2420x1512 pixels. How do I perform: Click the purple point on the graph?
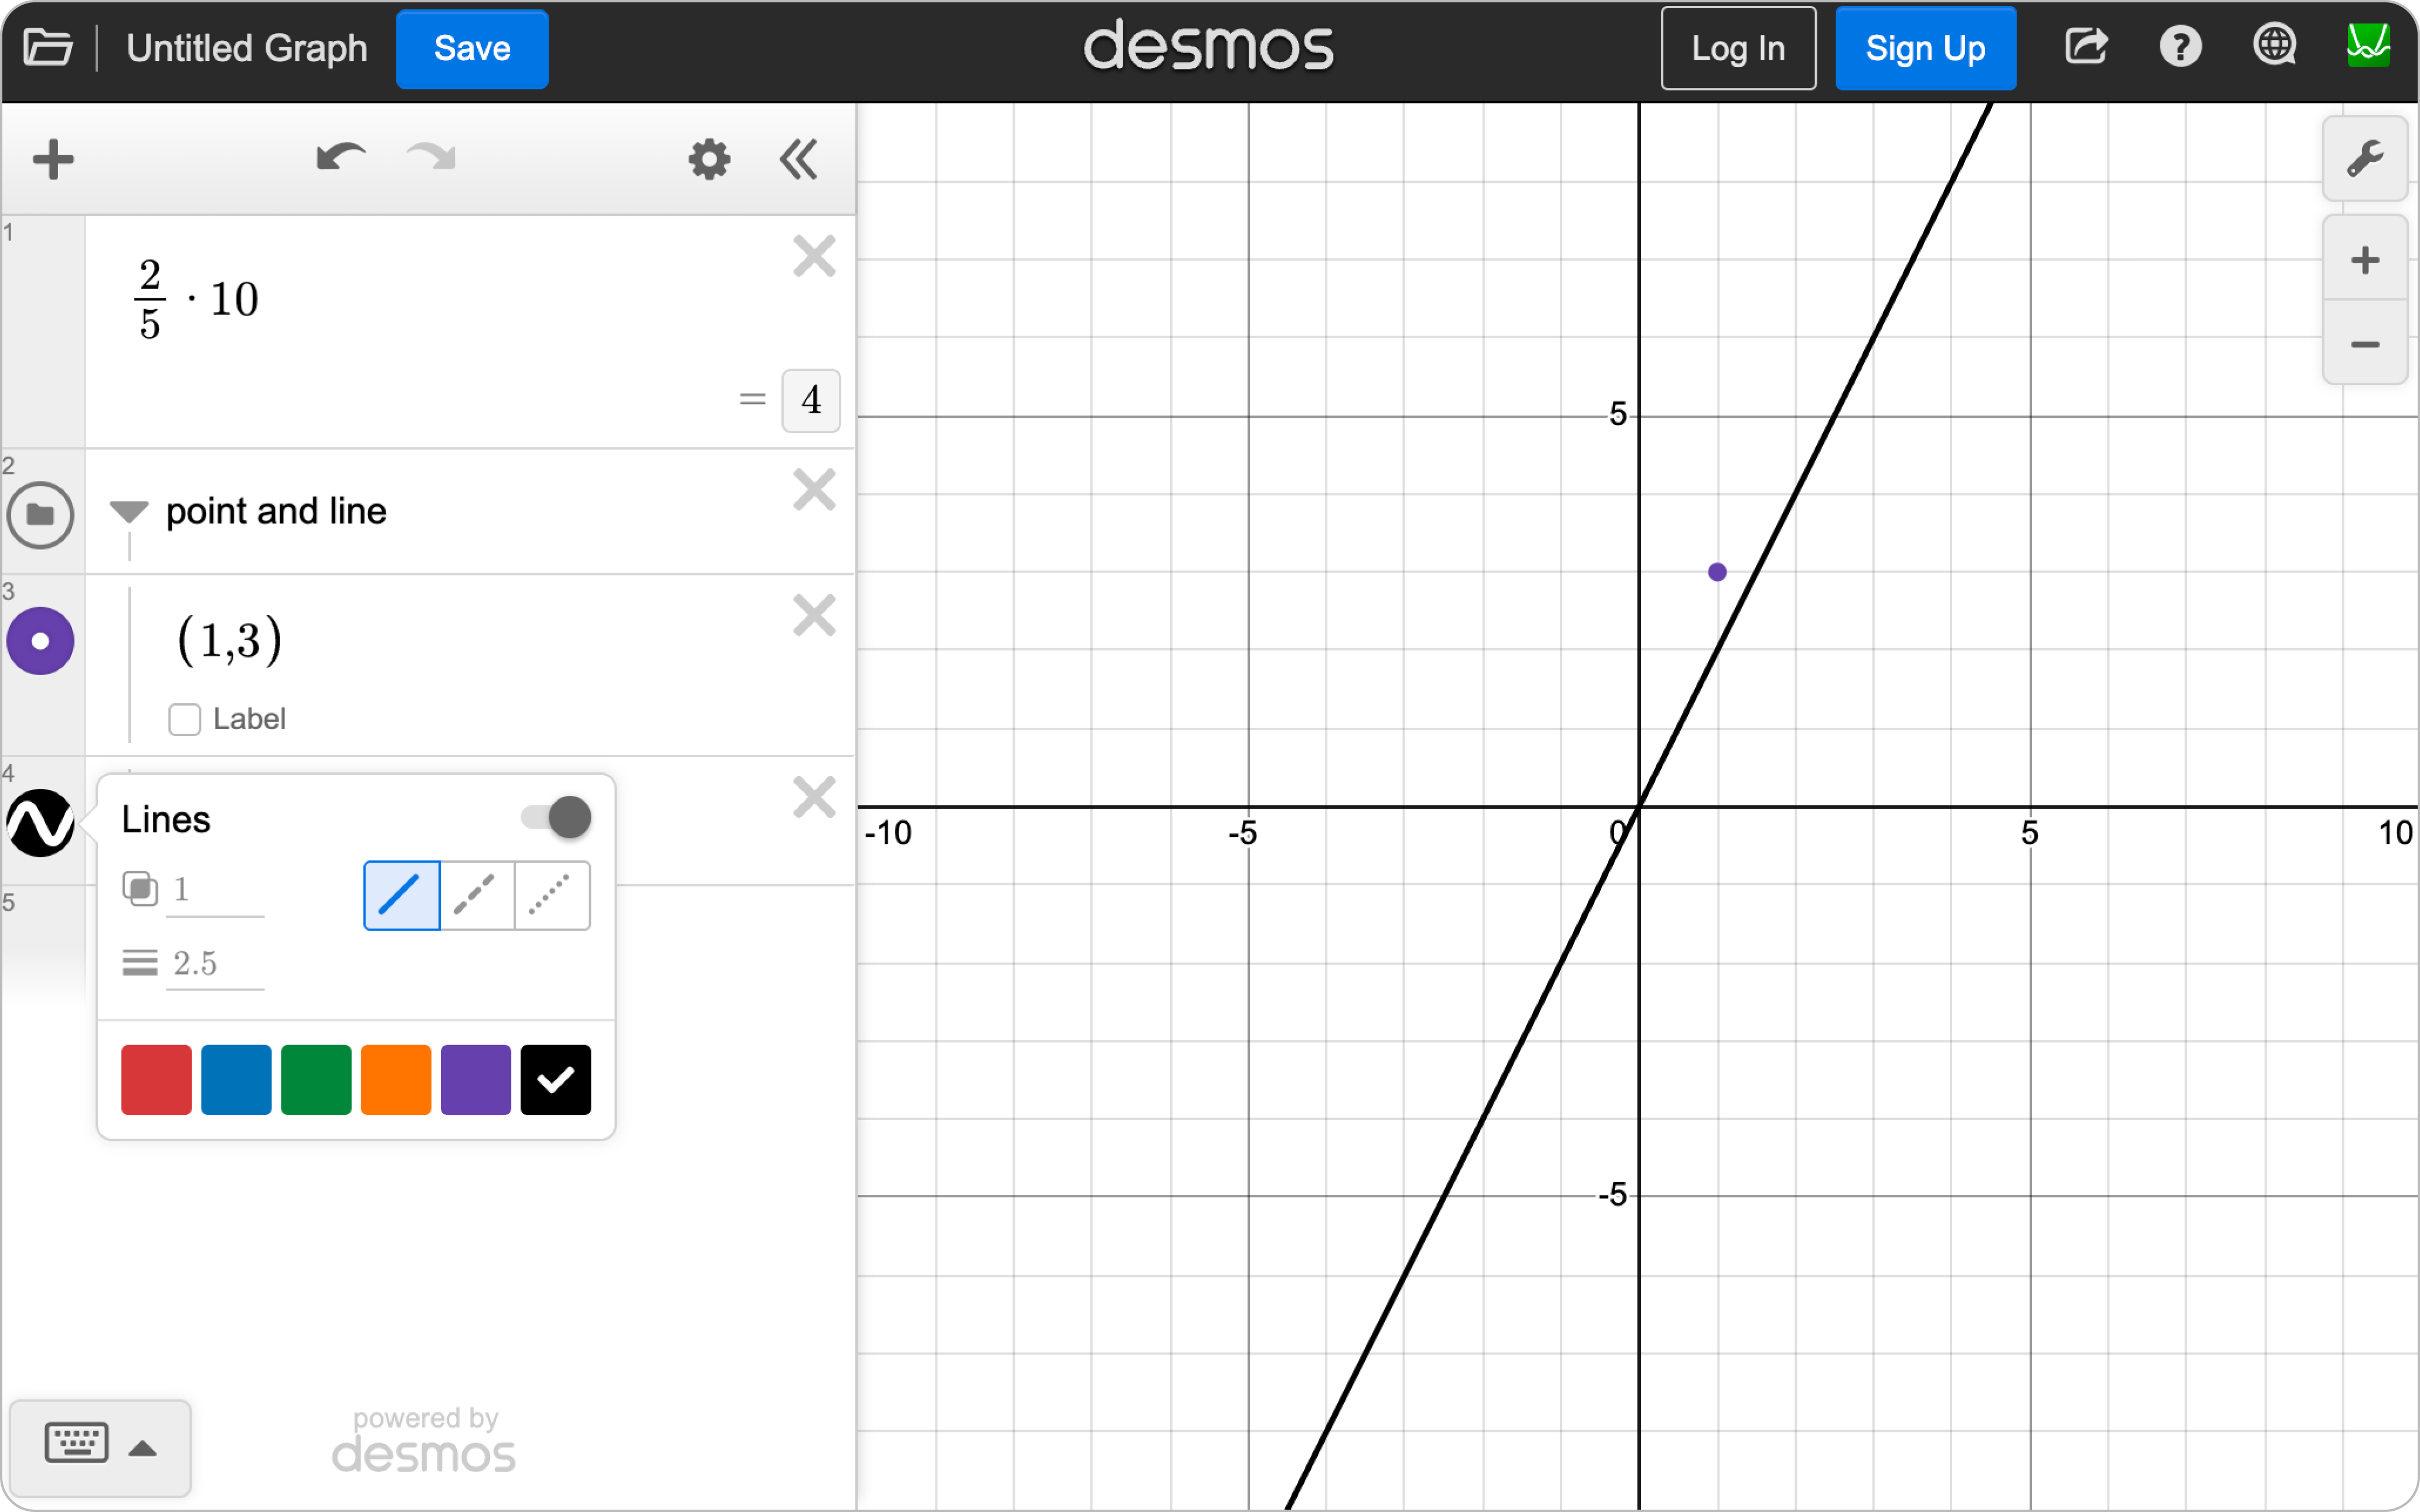coord(1717,572)
